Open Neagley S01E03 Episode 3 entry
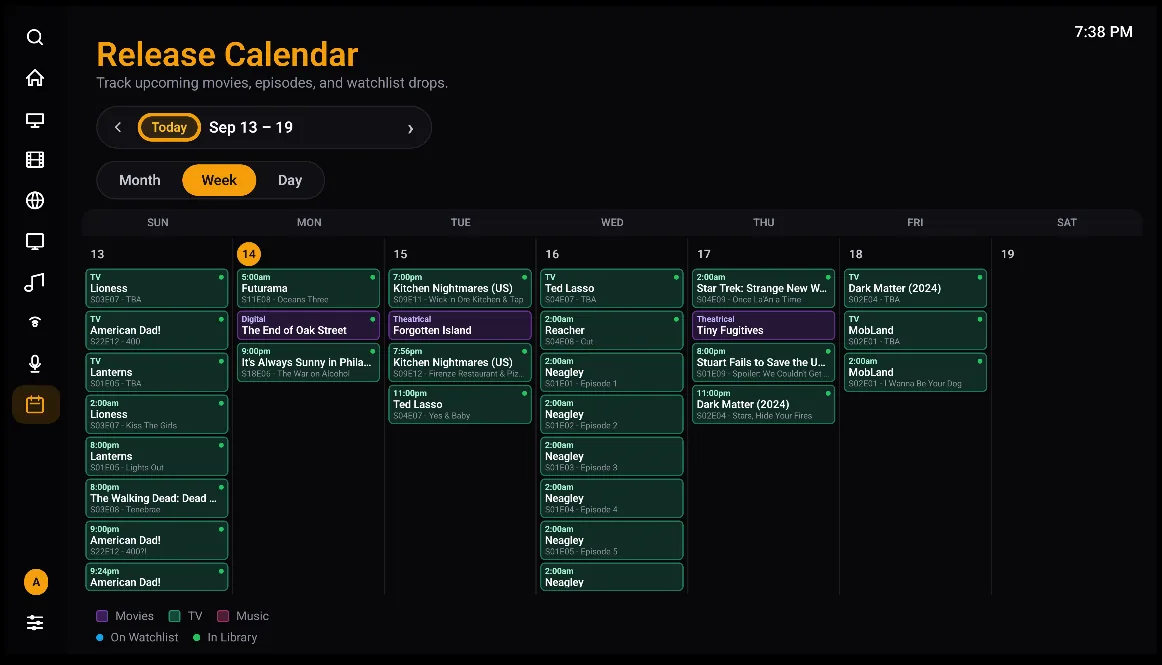 pyautogui.click(x=611, y=457)
